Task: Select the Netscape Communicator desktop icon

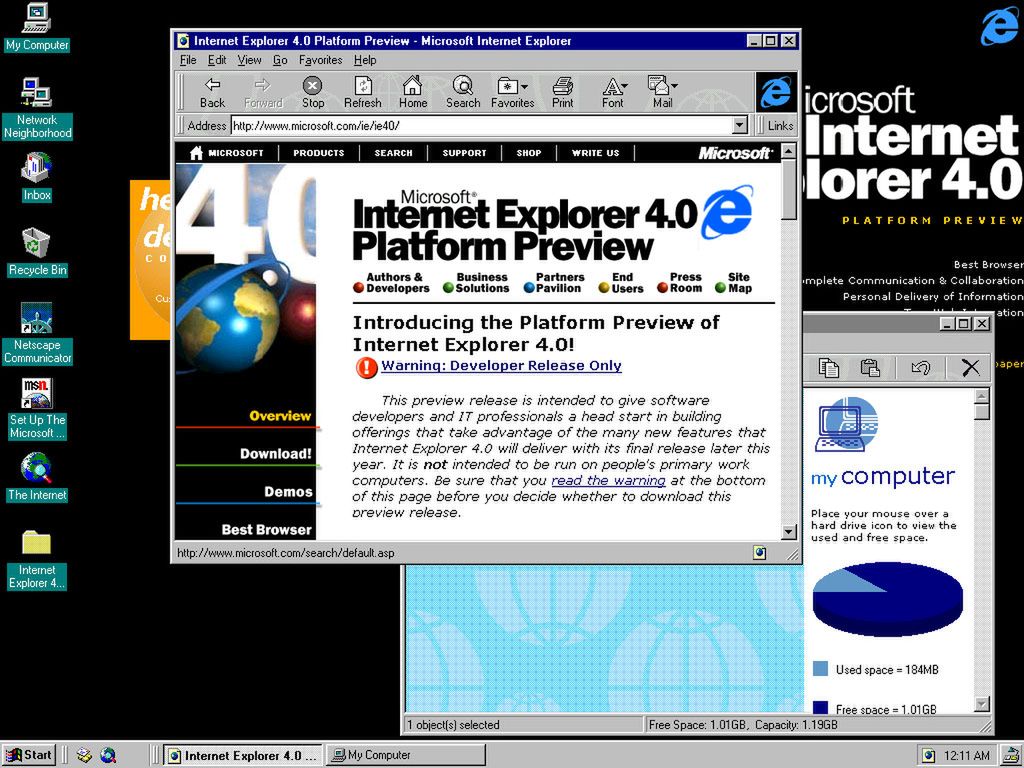Action: (x=37, y=333)
